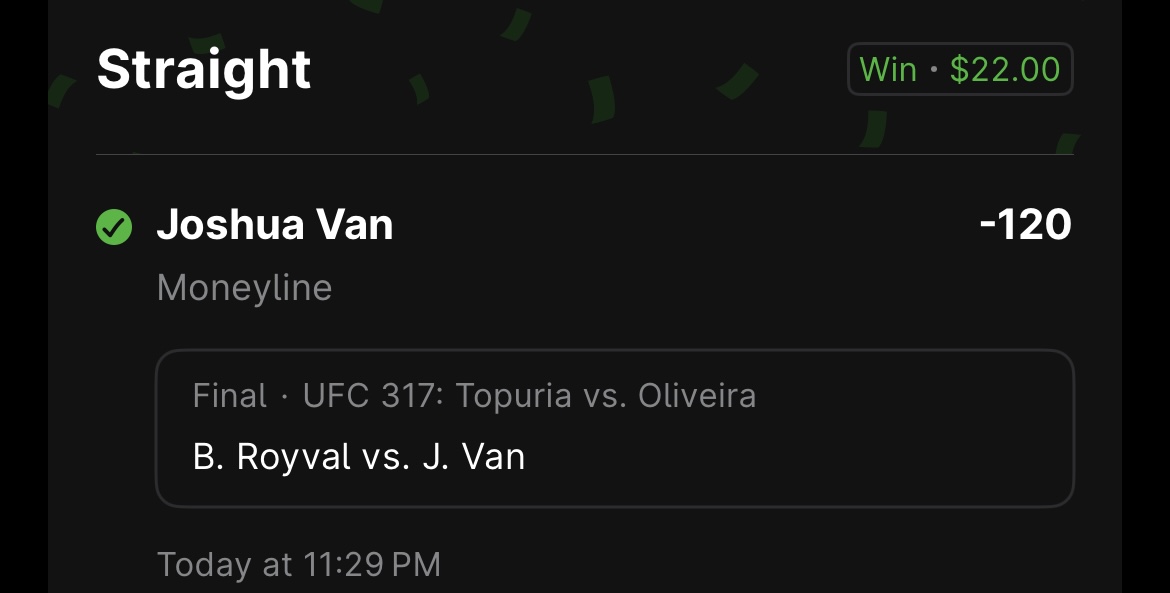Select J. Van in the matchup line
The height and width of the screenshot is (593, 1170).
(474, 456)
